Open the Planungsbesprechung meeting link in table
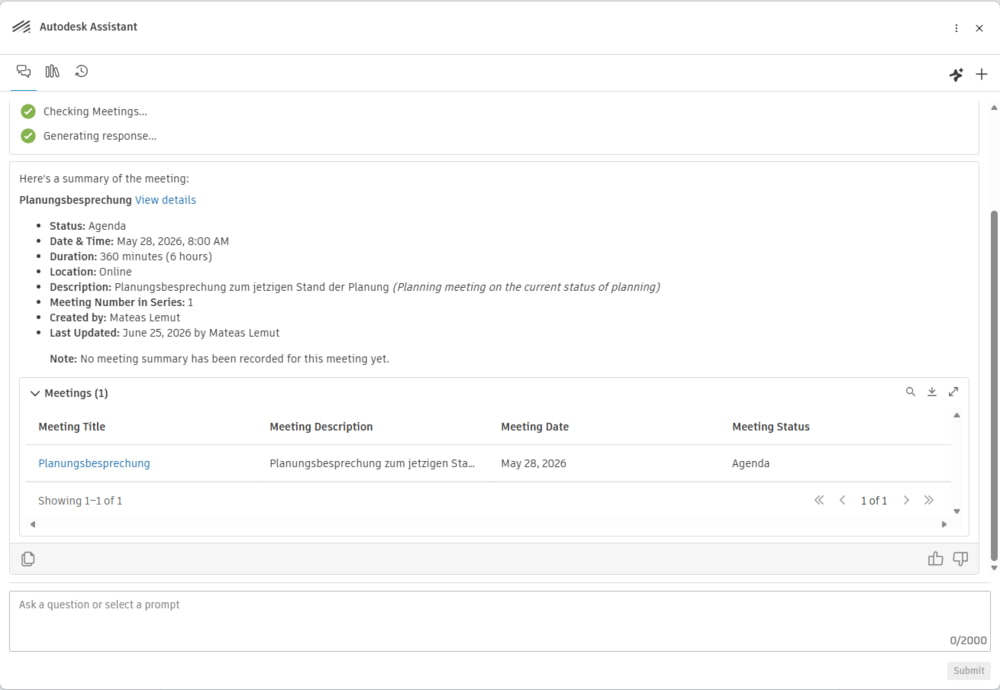Viewport: 1000px width, 690px height. [94, 464]
